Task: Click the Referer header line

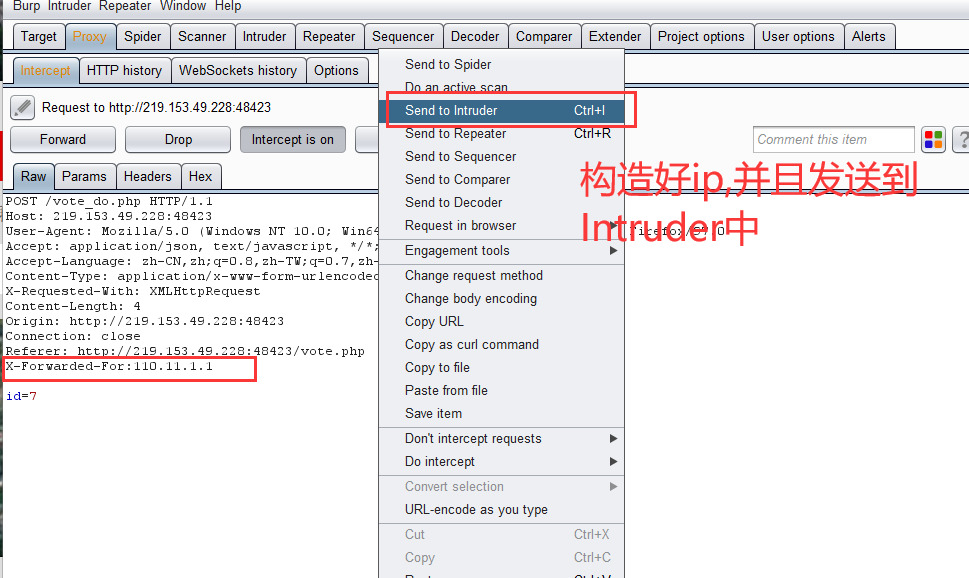Action: click(x=185, y=351)
